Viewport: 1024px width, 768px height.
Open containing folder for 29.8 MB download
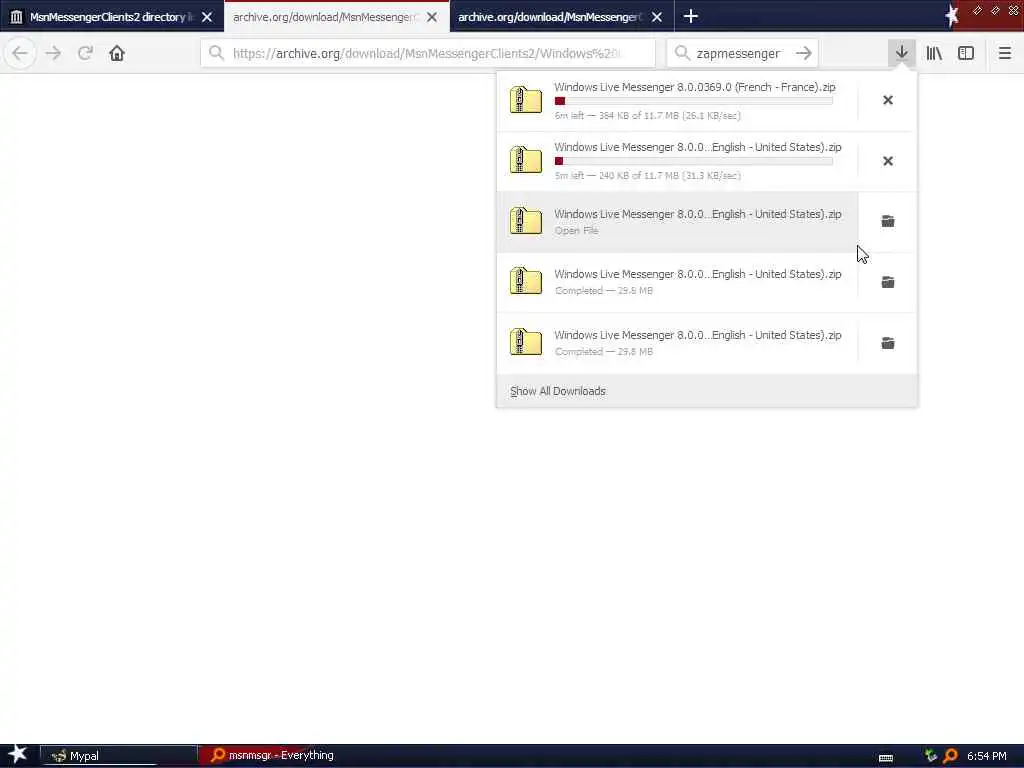[x=888, y=343]
